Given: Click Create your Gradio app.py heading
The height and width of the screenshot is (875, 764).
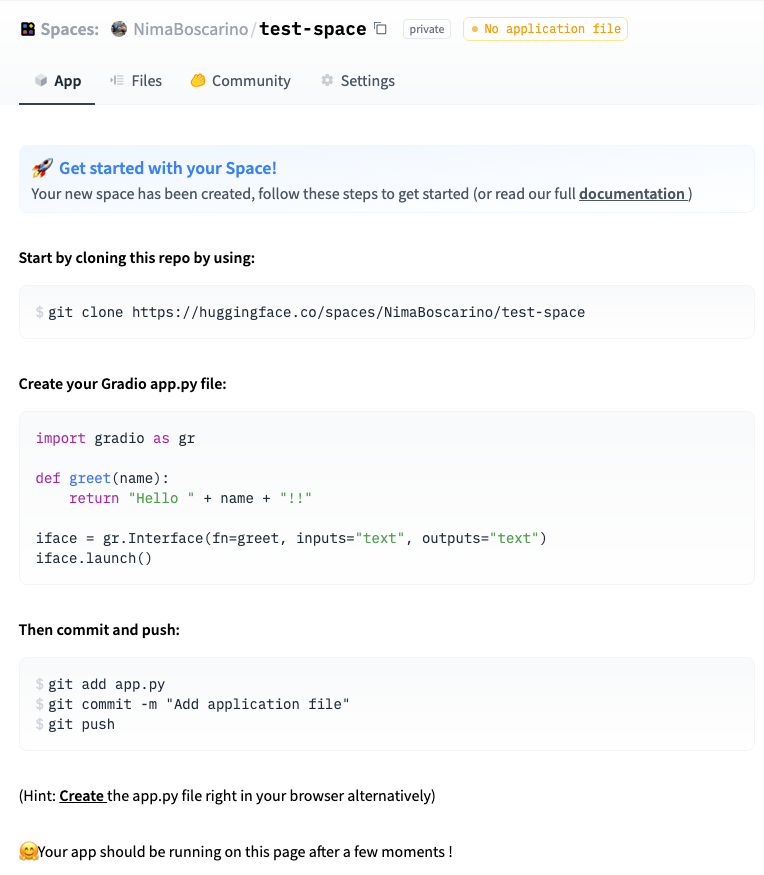Looking at the screenshot, I should click(123, 384).
